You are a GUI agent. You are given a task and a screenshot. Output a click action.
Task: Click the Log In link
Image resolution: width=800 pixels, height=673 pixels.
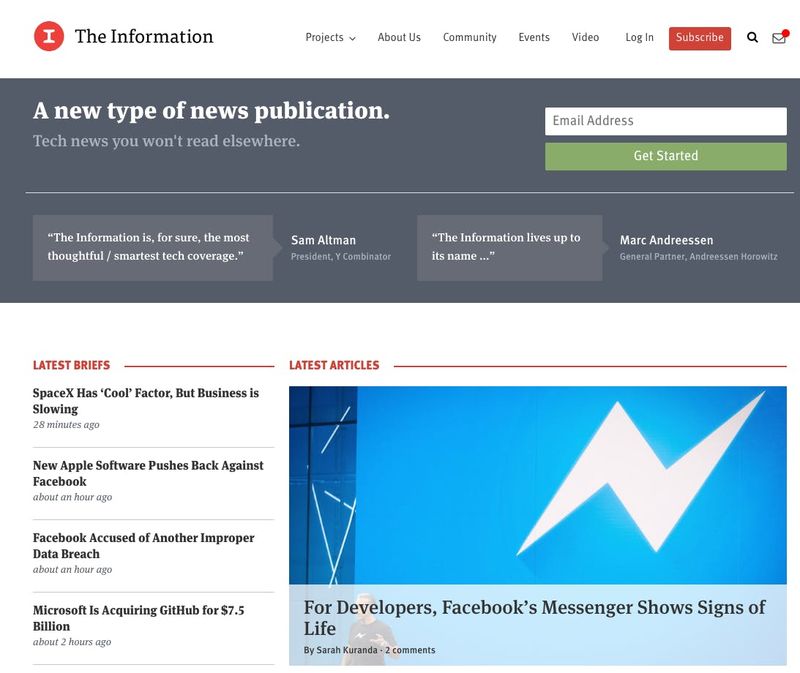[x=639, y=38]
